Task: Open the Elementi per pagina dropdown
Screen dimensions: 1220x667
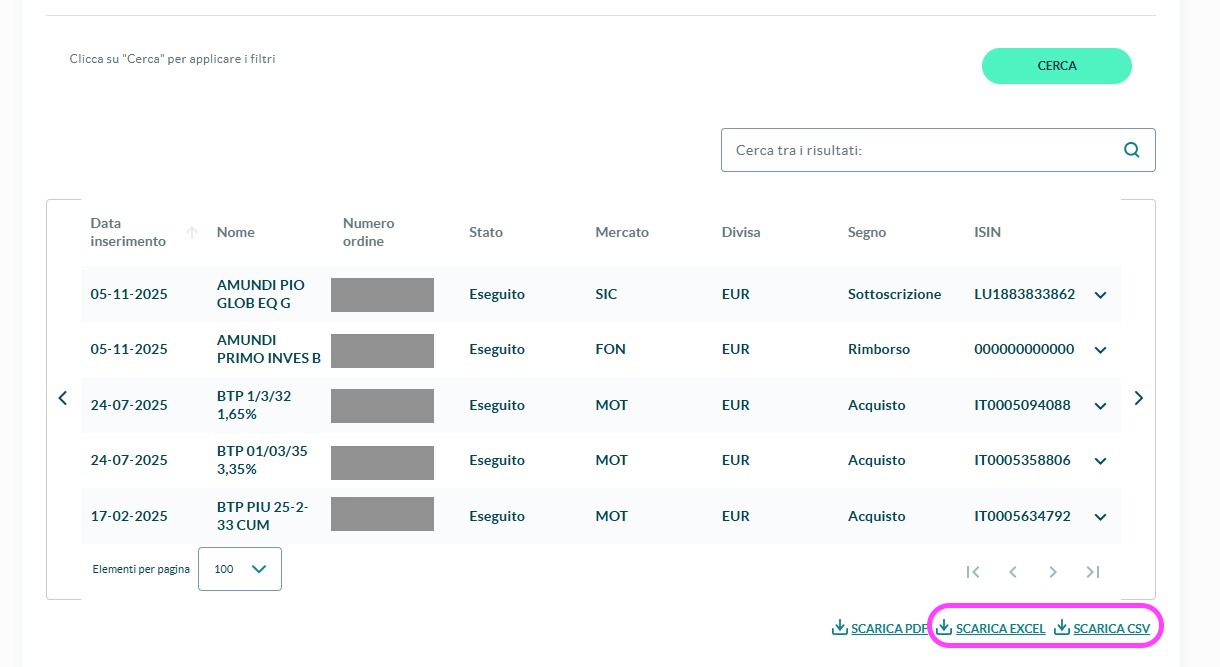Action: 240,569
